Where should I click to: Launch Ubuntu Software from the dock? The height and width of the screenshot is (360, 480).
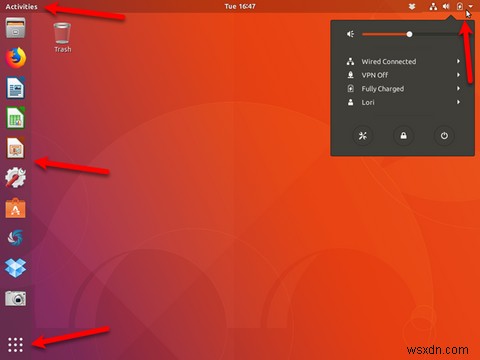(x=15, y=208)
